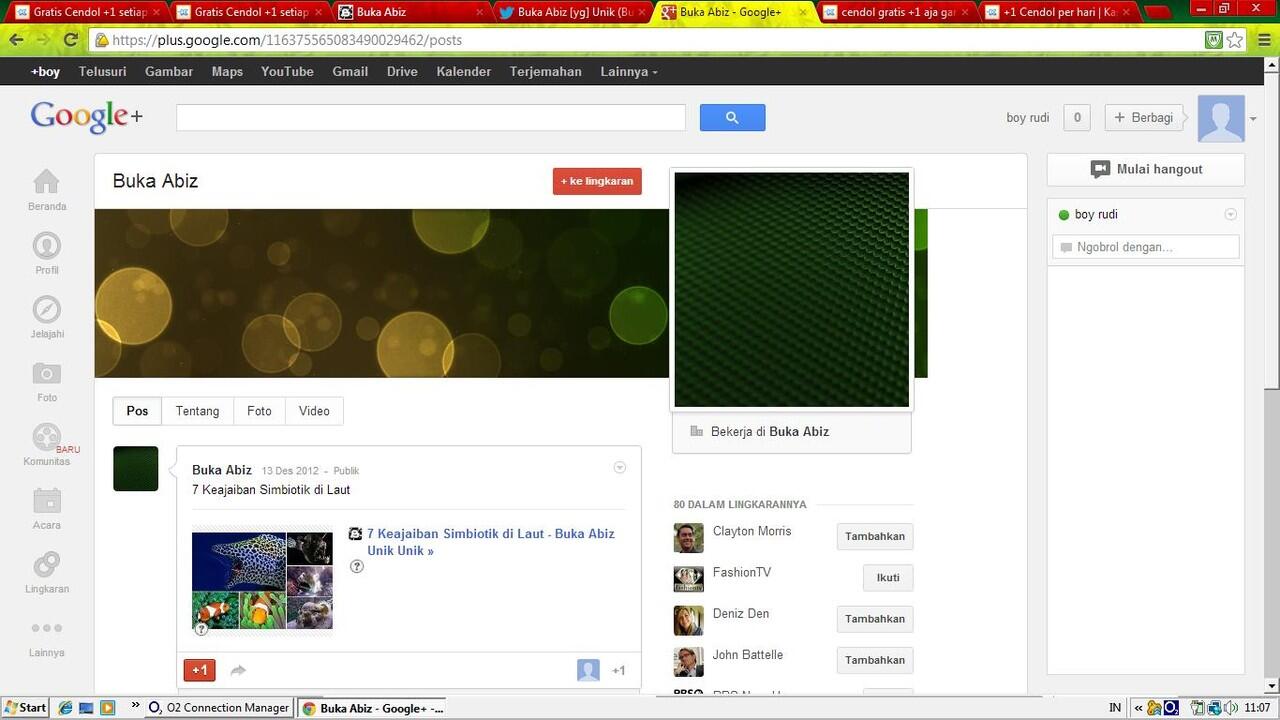Click Tambahkan next to John Battelle

pos(875,660)
